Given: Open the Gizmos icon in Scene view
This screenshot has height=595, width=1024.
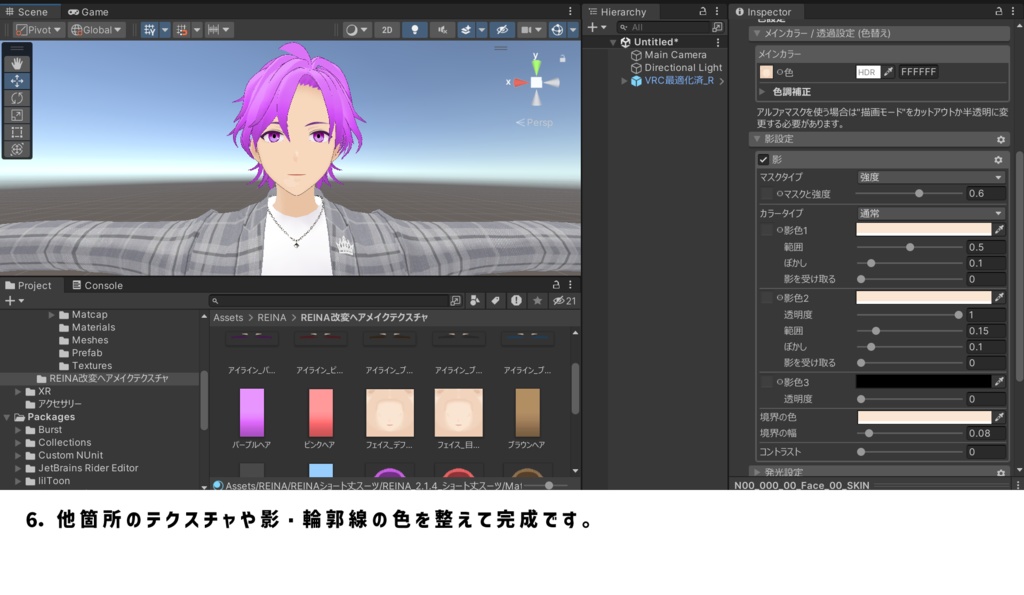Looking at the screenshot, I should pyautogui.click(x=557, y=30).
